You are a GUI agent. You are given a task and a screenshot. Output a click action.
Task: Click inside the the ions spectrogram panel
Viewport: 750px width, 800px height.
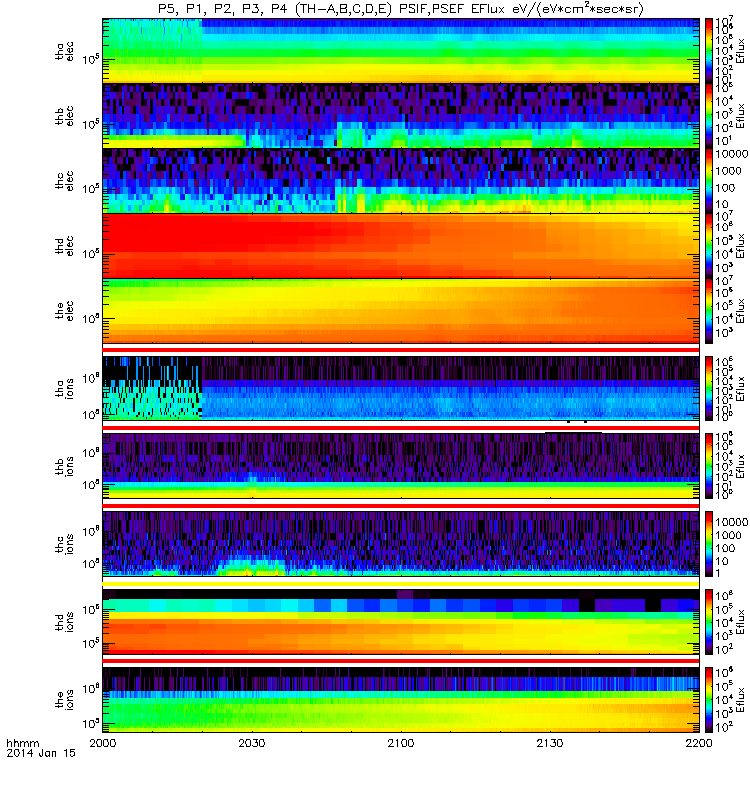[x=401, y=699]
